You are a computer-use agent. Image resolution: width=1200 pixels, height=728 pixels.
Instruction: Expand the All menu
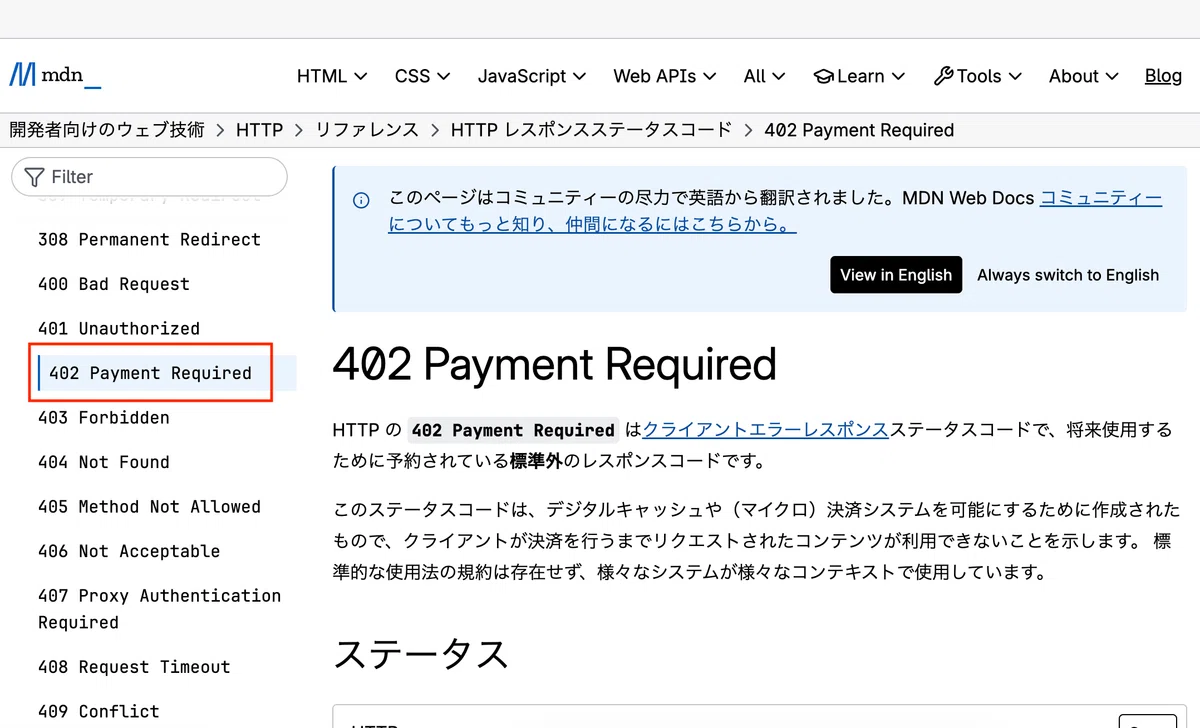(x=765, y=76)
